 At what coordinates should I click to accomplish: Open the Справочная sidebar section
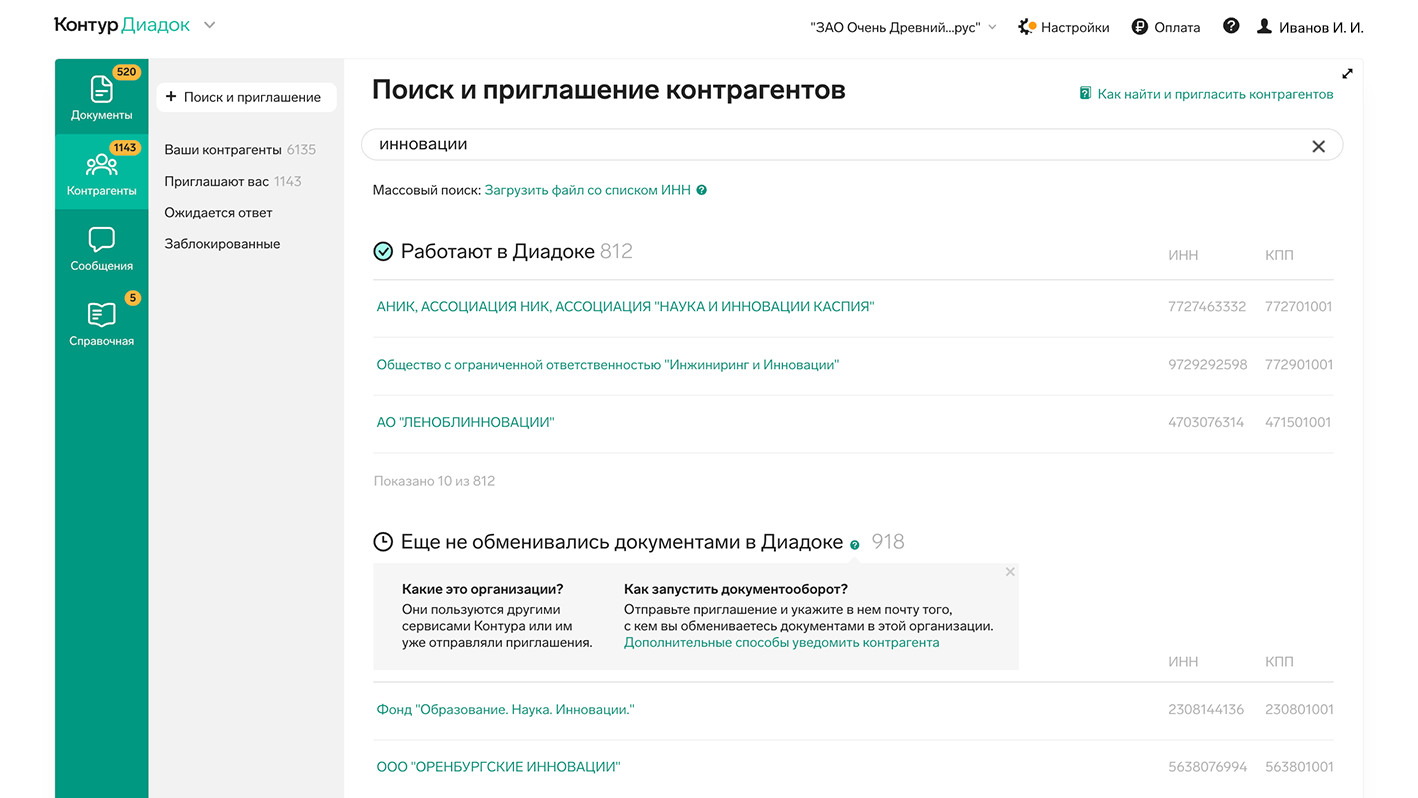pyautogui.click(x=101, y=323)
